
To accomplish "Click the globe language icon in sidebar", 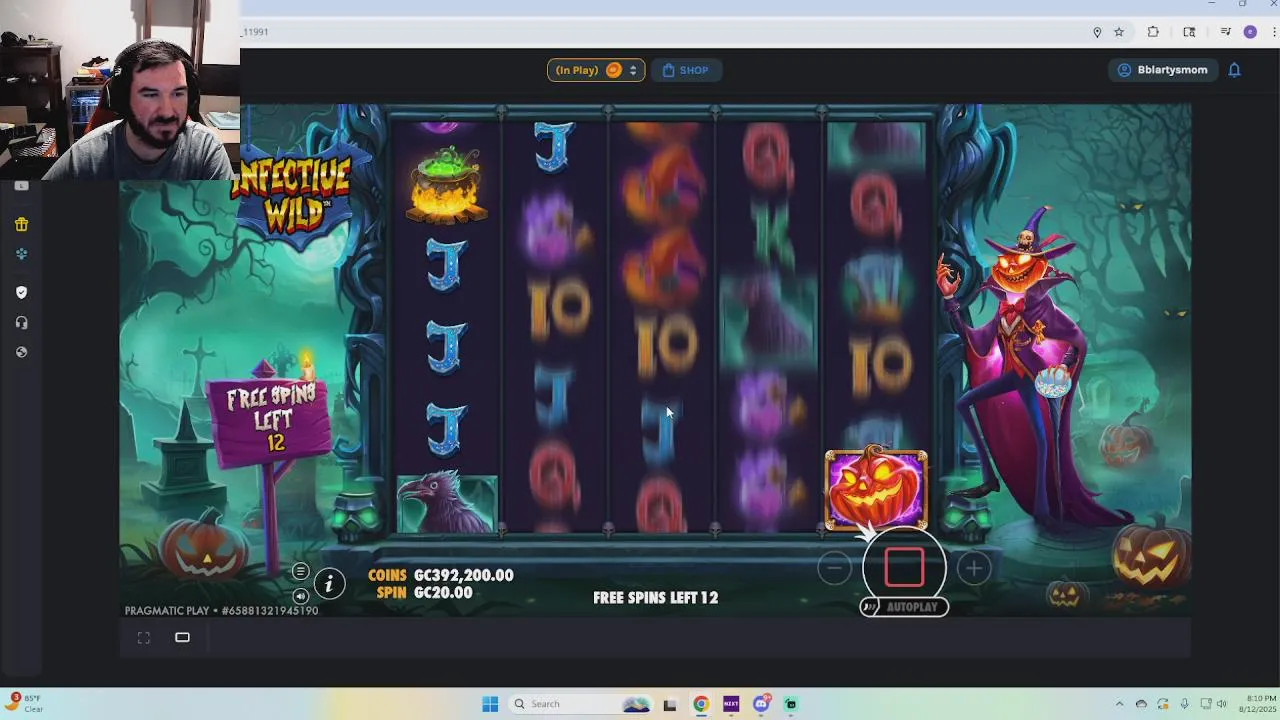I will (21, 352).
